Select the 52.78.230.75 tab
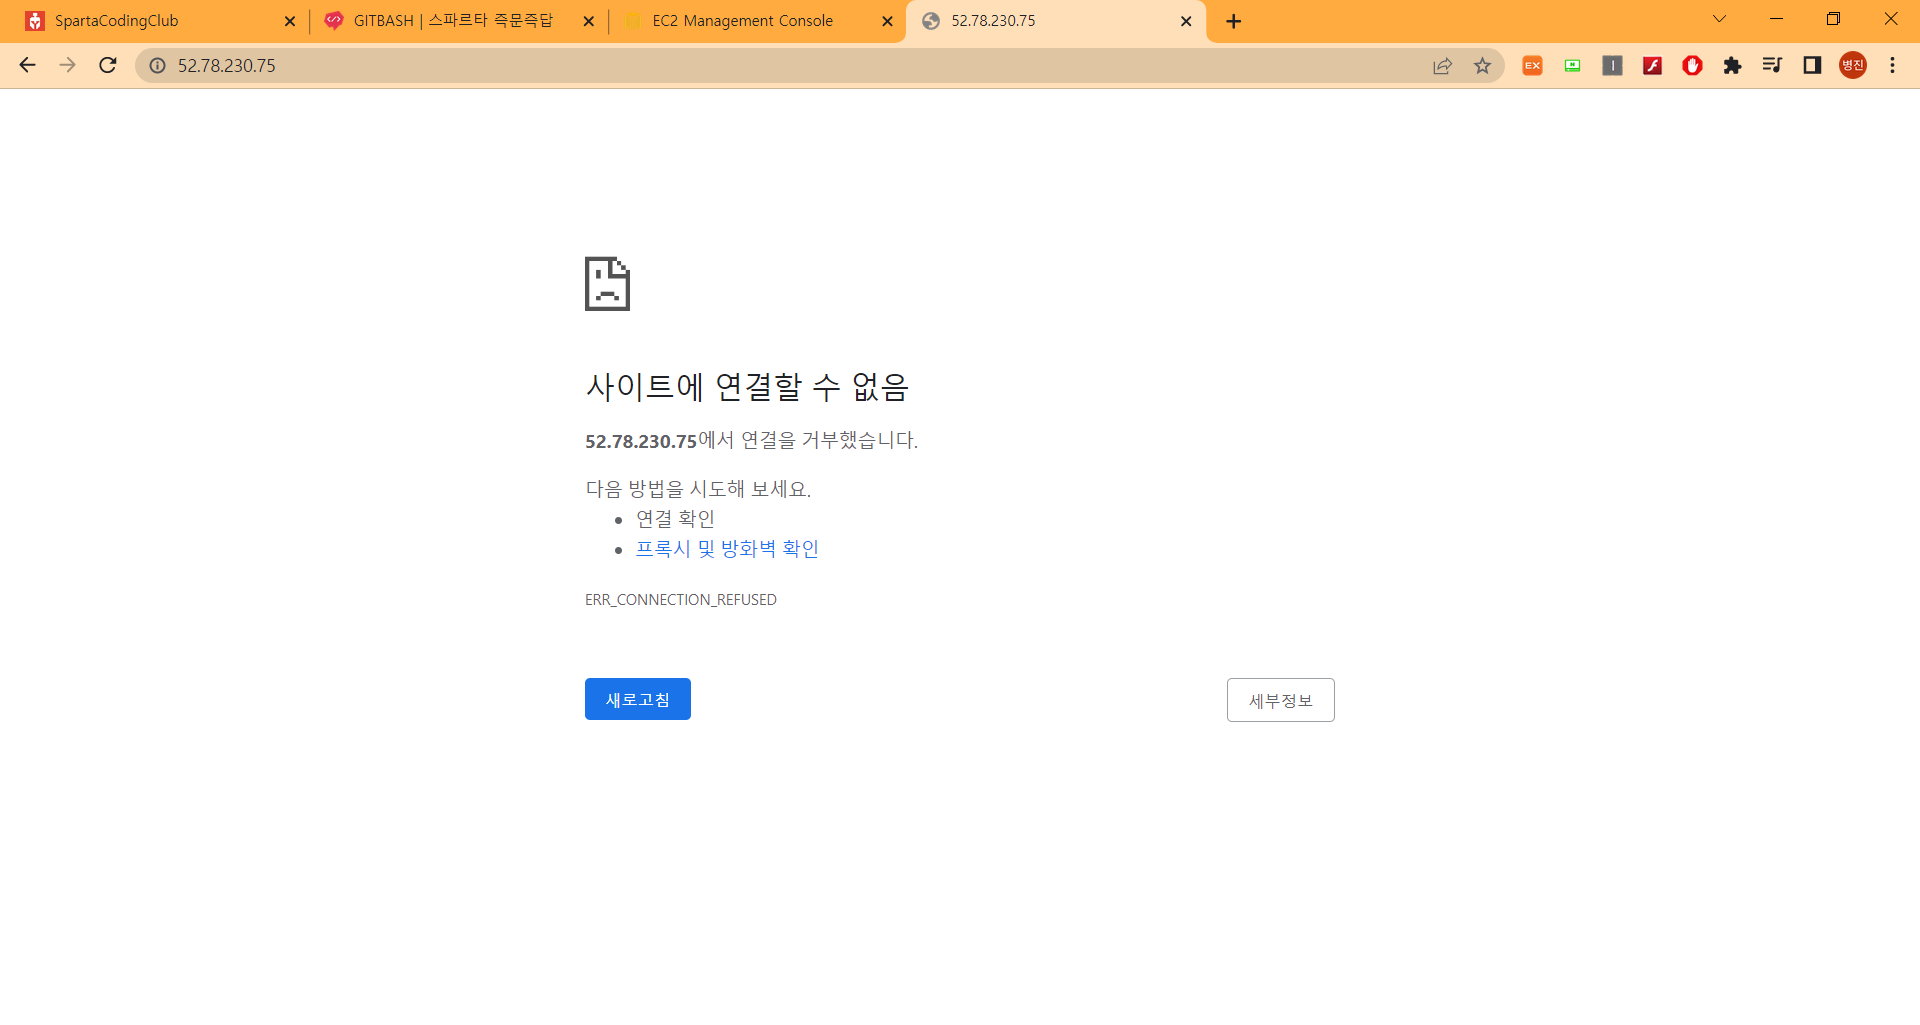1920x1025 pixels. click(1055, 21)
